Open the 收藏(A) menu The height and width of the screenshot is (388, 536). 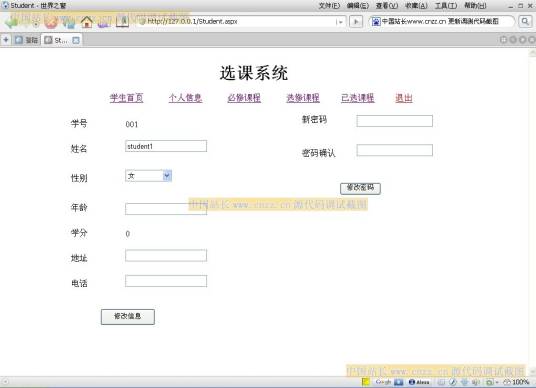[416, 6]
